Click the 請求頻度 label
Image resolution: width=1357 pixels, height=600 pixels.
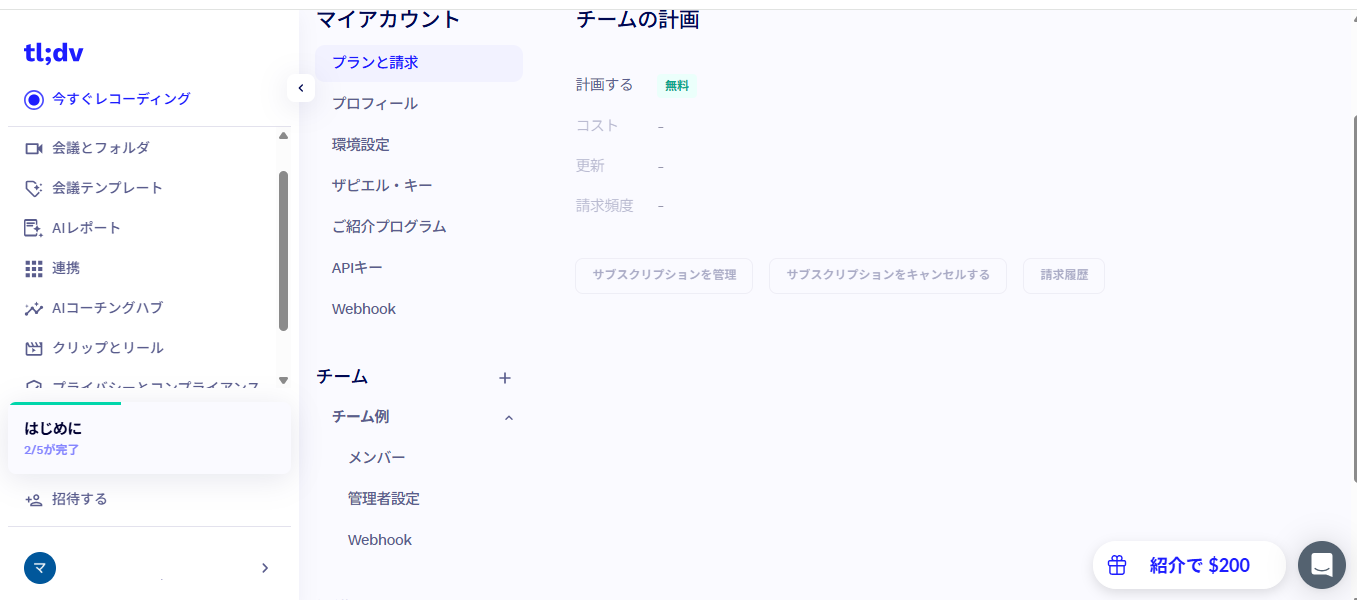click(x=604, y=205)
